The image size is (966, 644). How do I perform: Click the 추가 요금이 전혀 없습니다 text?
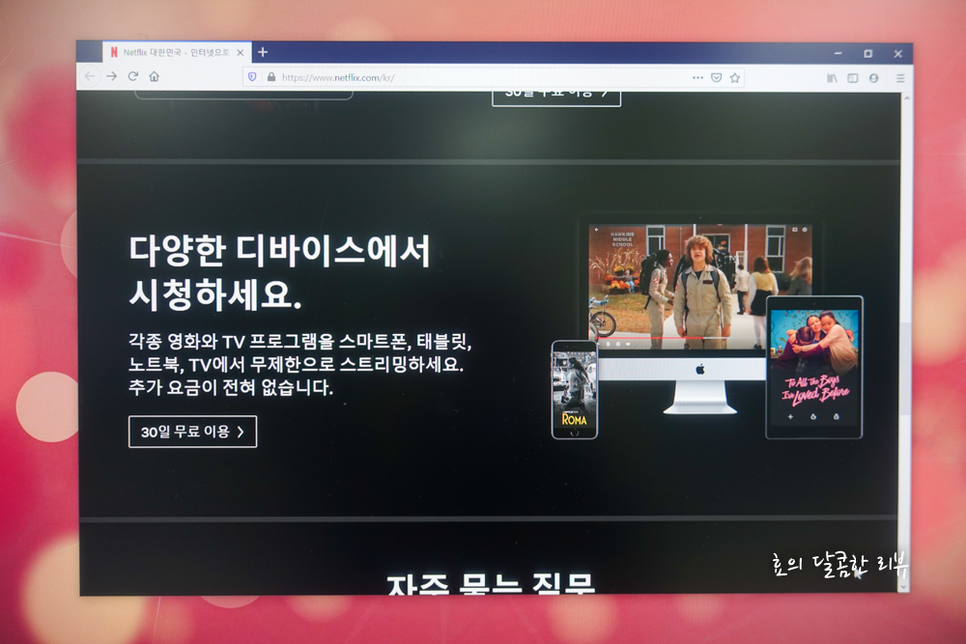point(230,388)
